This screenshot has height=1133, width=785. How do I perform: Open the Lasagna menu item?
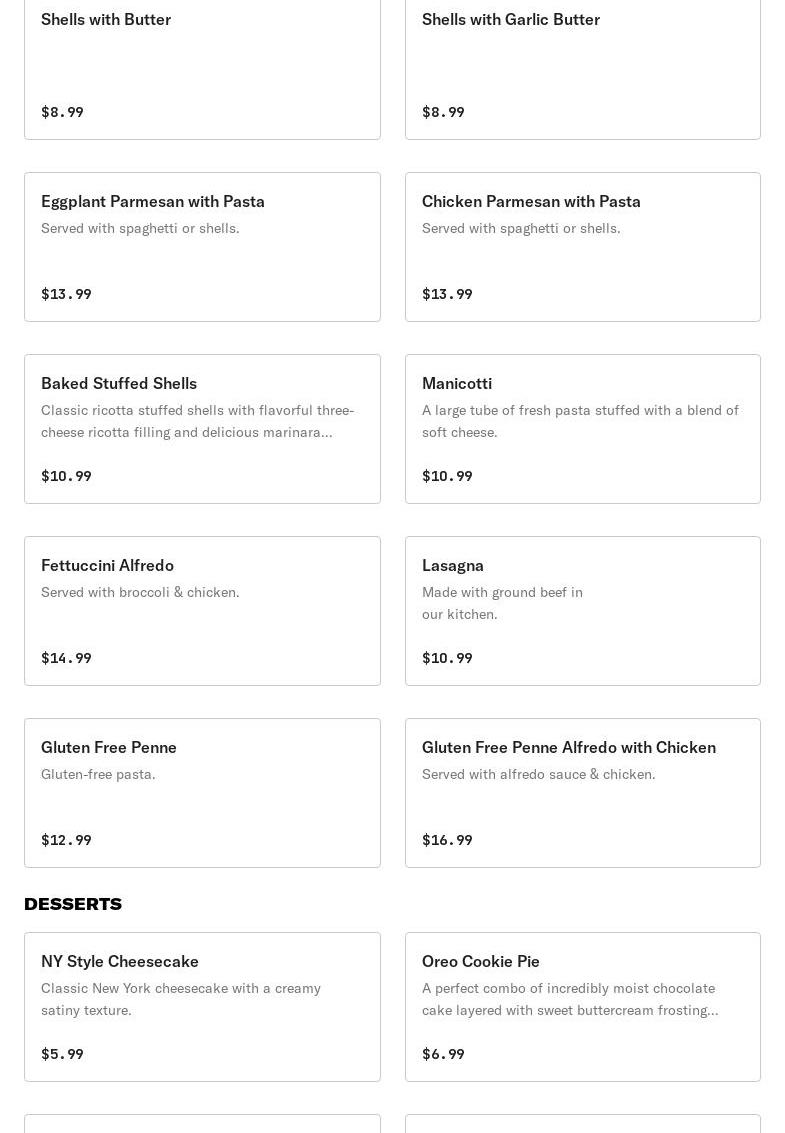[582, 611]
